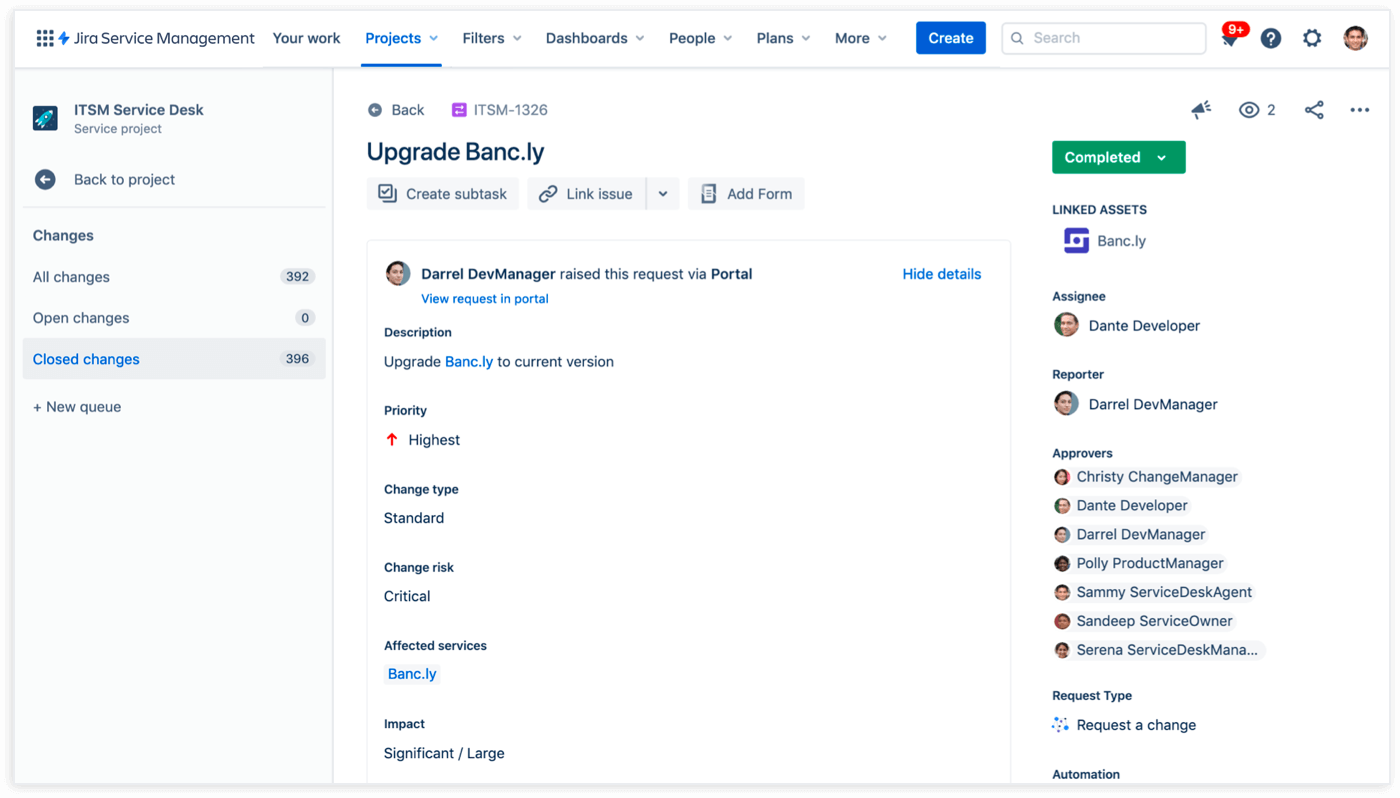Click Sandeep ServiceOwner approver
Viewport: 1400px width, 798px height.
(x=1154, y=621)
